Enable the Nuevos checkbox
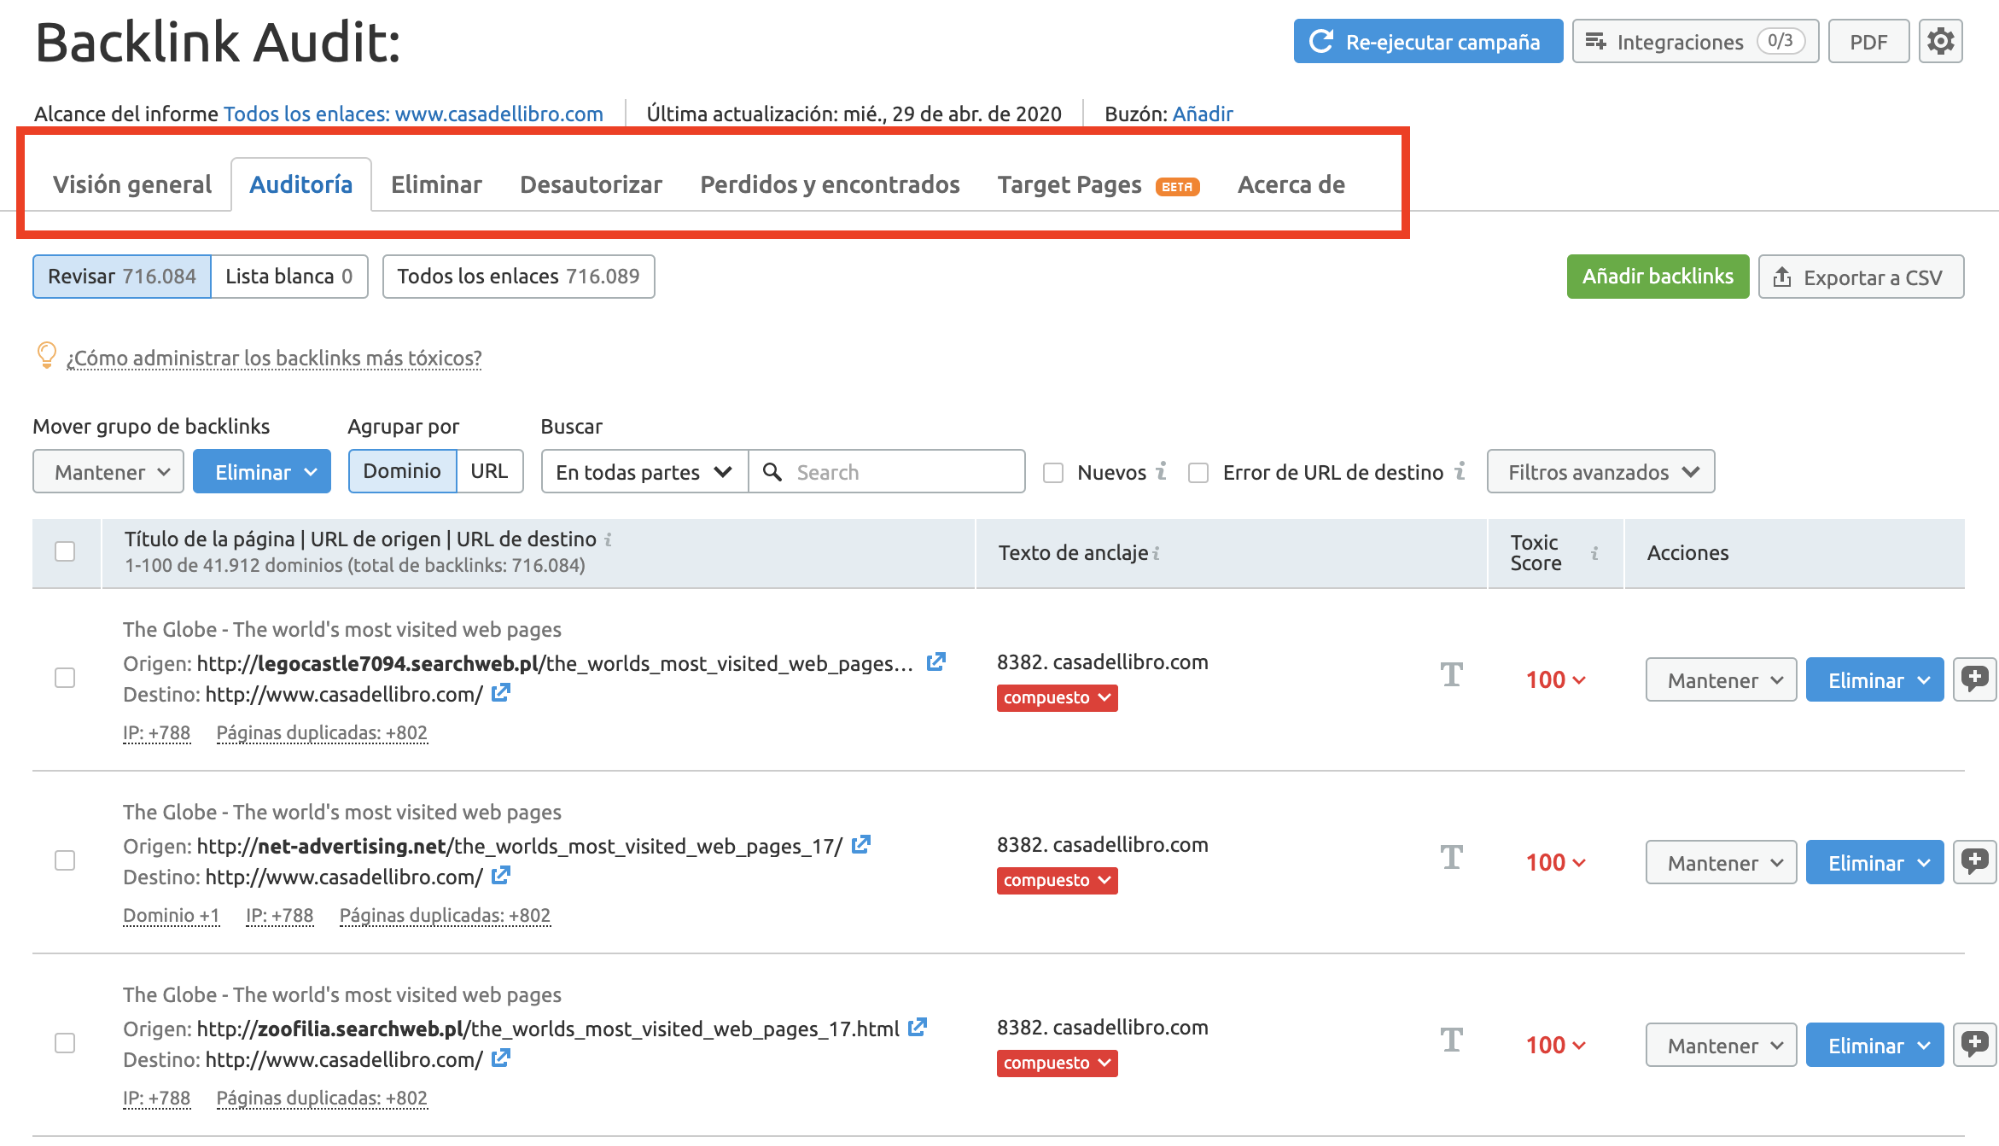This screenshot has width=1999, height=1146. pos(1053,472)
